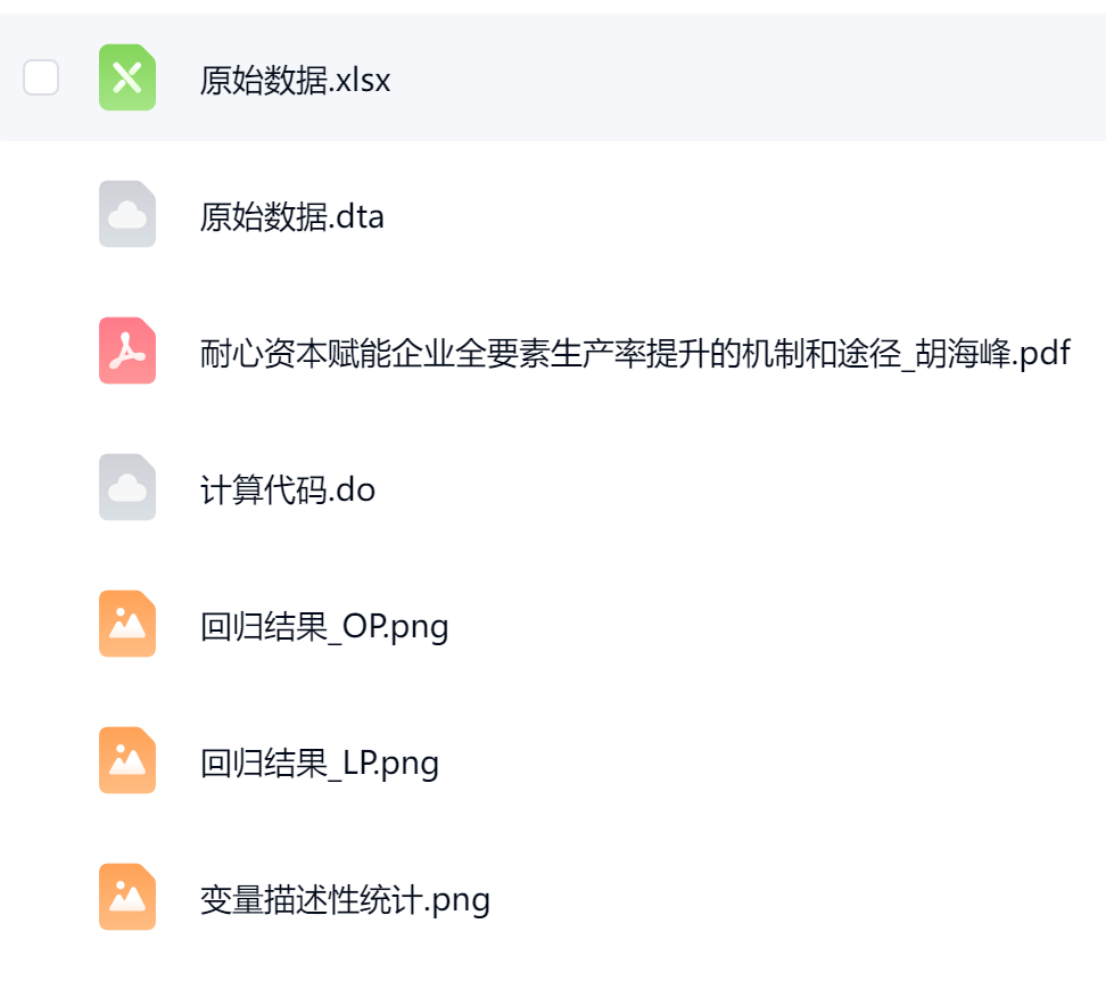The image size is (1107, 981).
Task: Open the 变量描述性统计.png file name
Action: click(x=345, y=900)
